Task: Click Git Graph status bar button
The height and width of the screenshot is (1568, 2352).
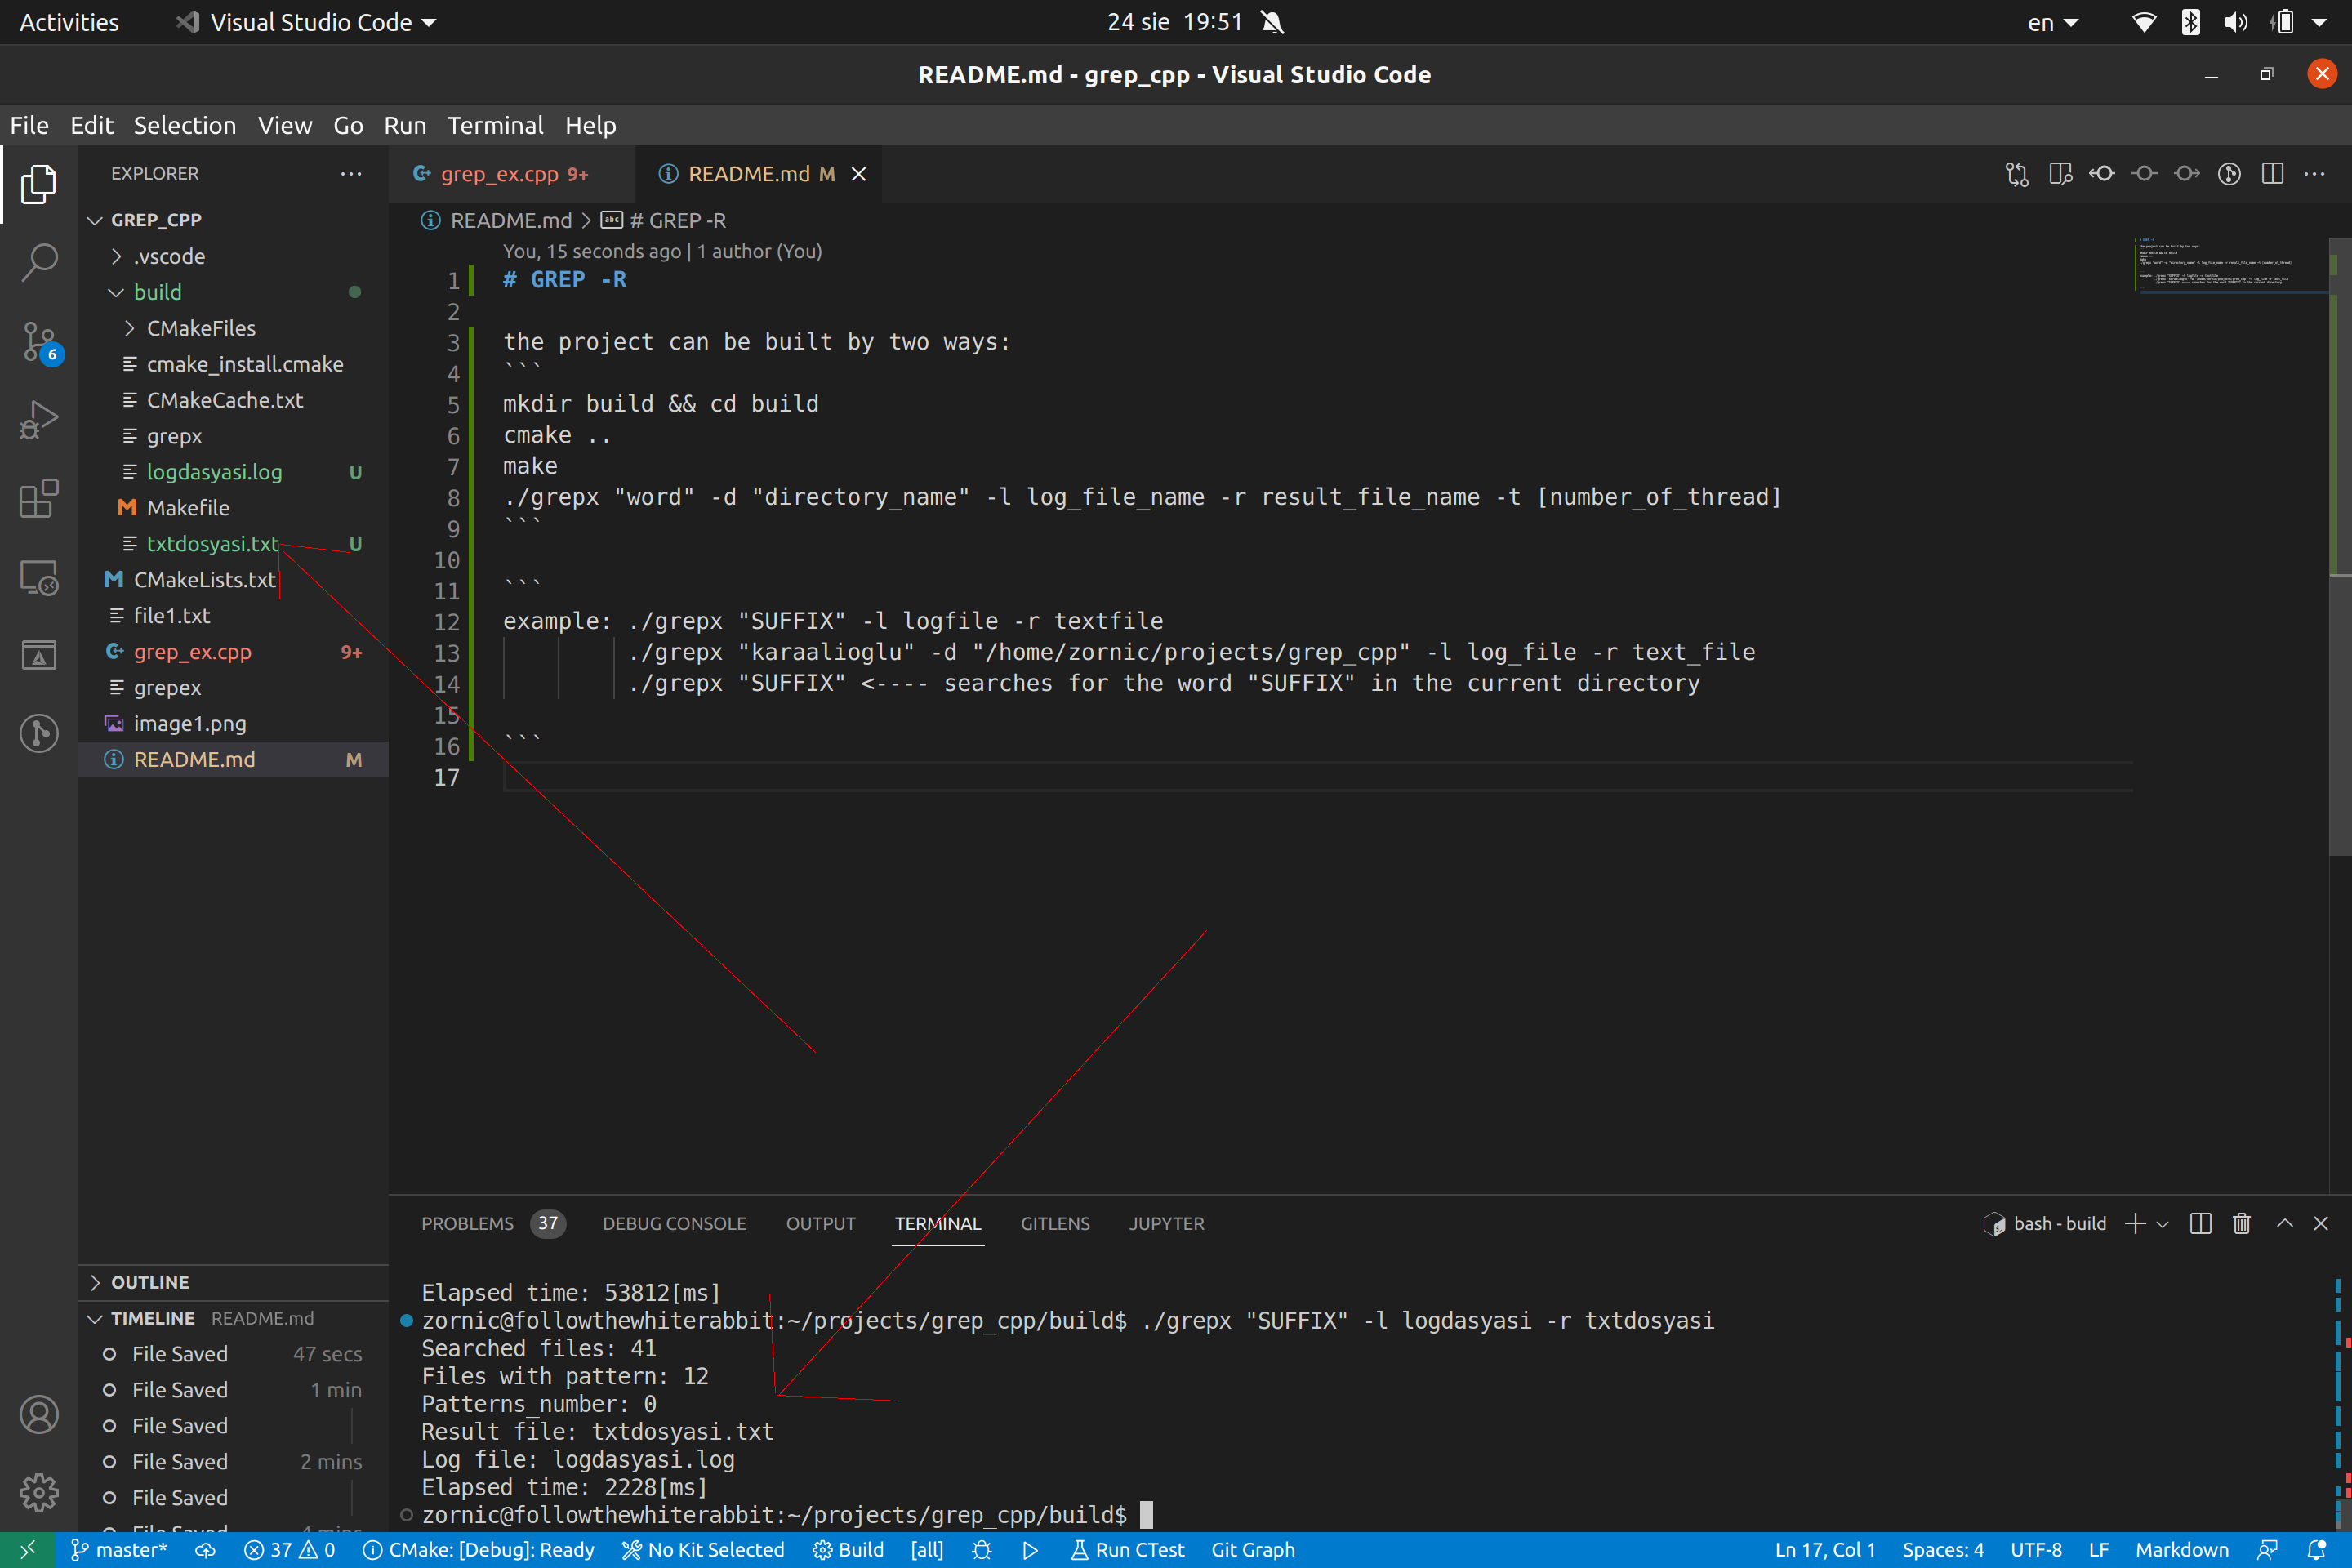Action: [x=1252, y=1549]
